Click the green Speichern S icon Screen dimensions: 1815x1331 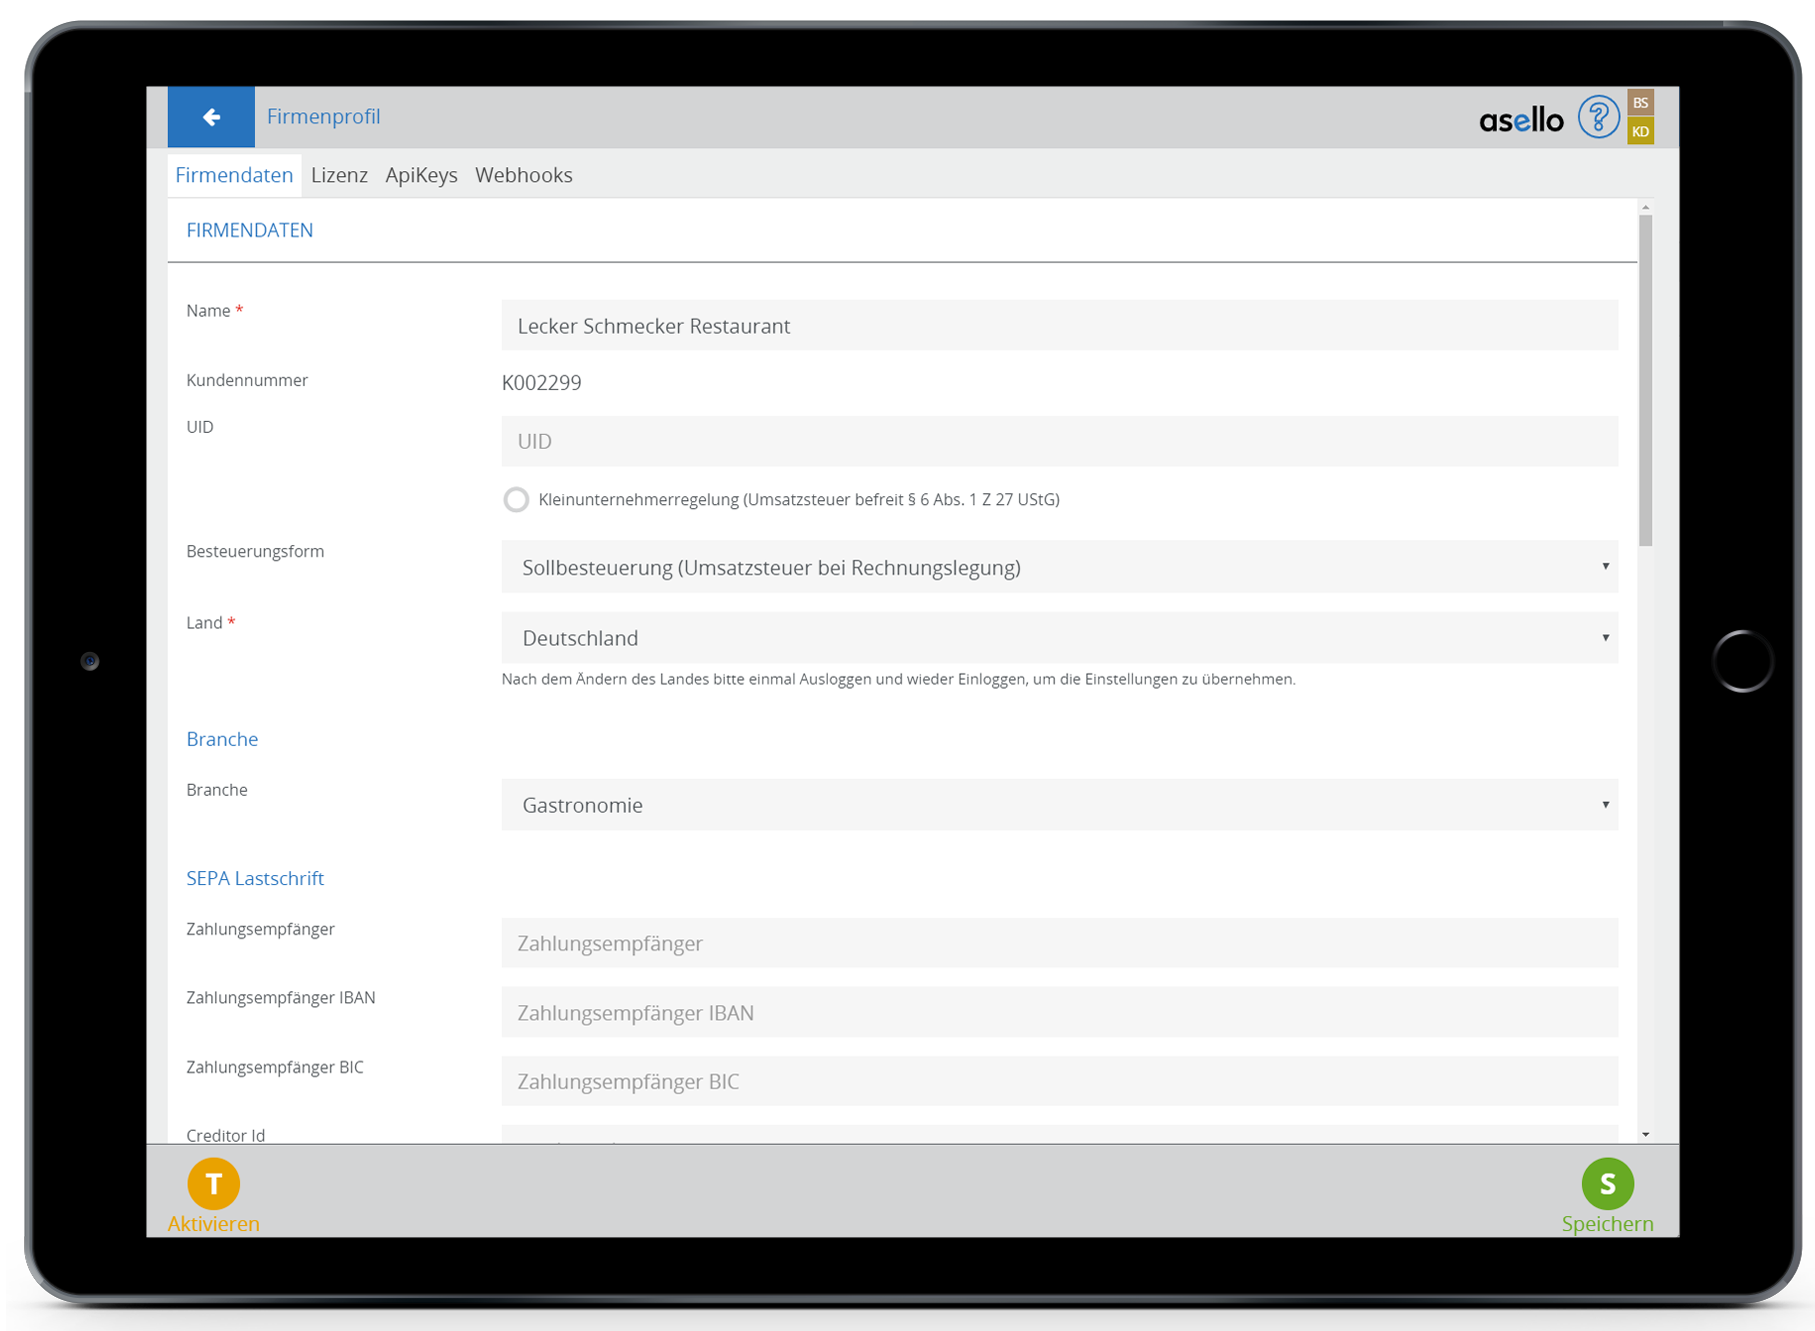click(1606, 1184)
